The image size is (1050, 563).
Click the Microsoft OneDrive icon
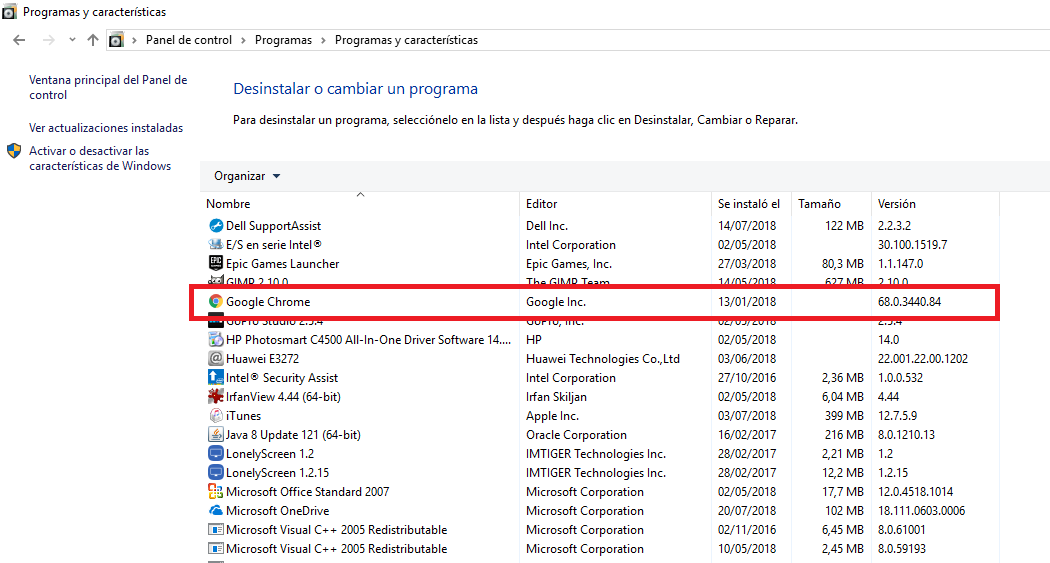pos(215,510)
